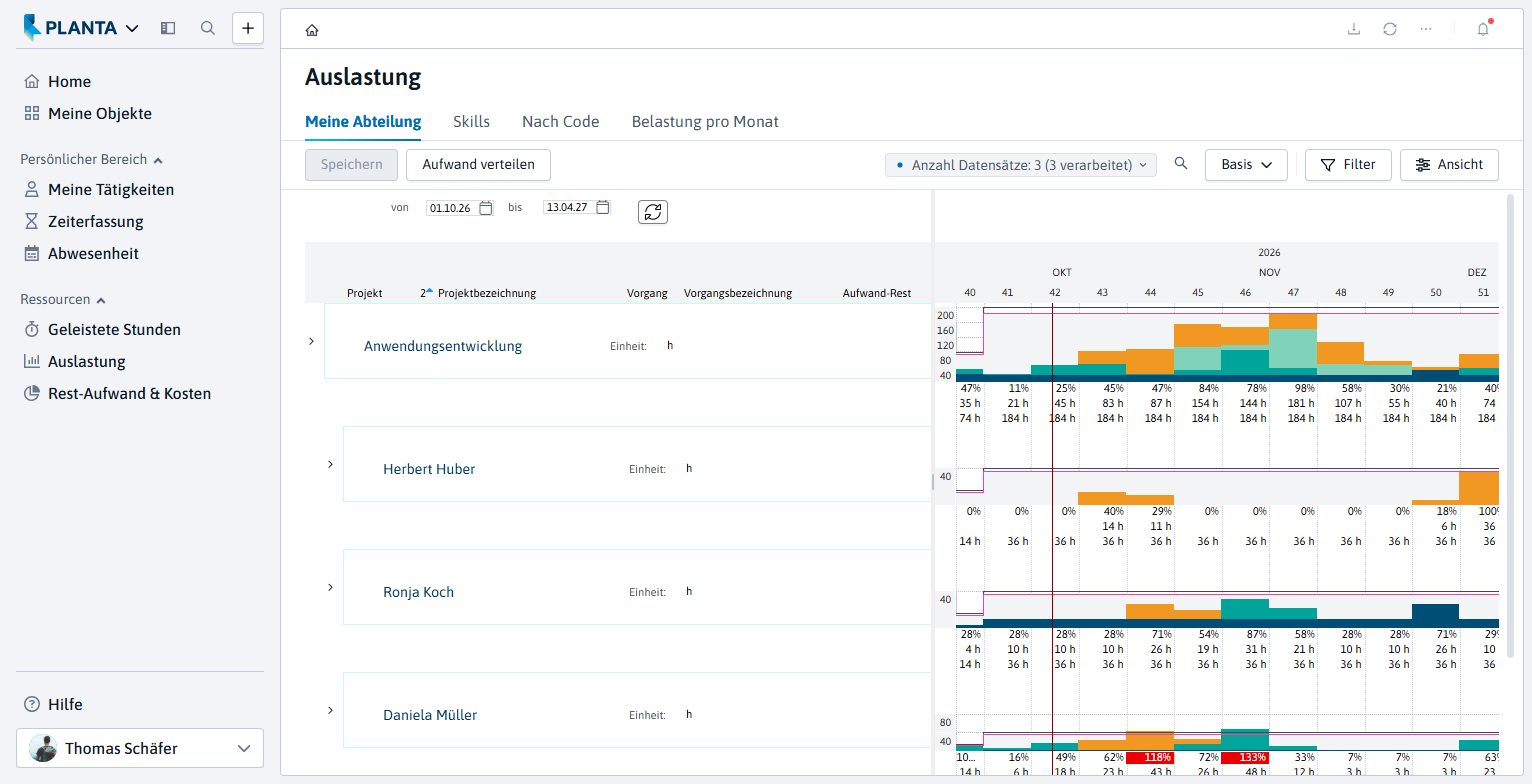
Task: Collapse the Persönlicher Bereich section
Action: [x=158, y=160]
